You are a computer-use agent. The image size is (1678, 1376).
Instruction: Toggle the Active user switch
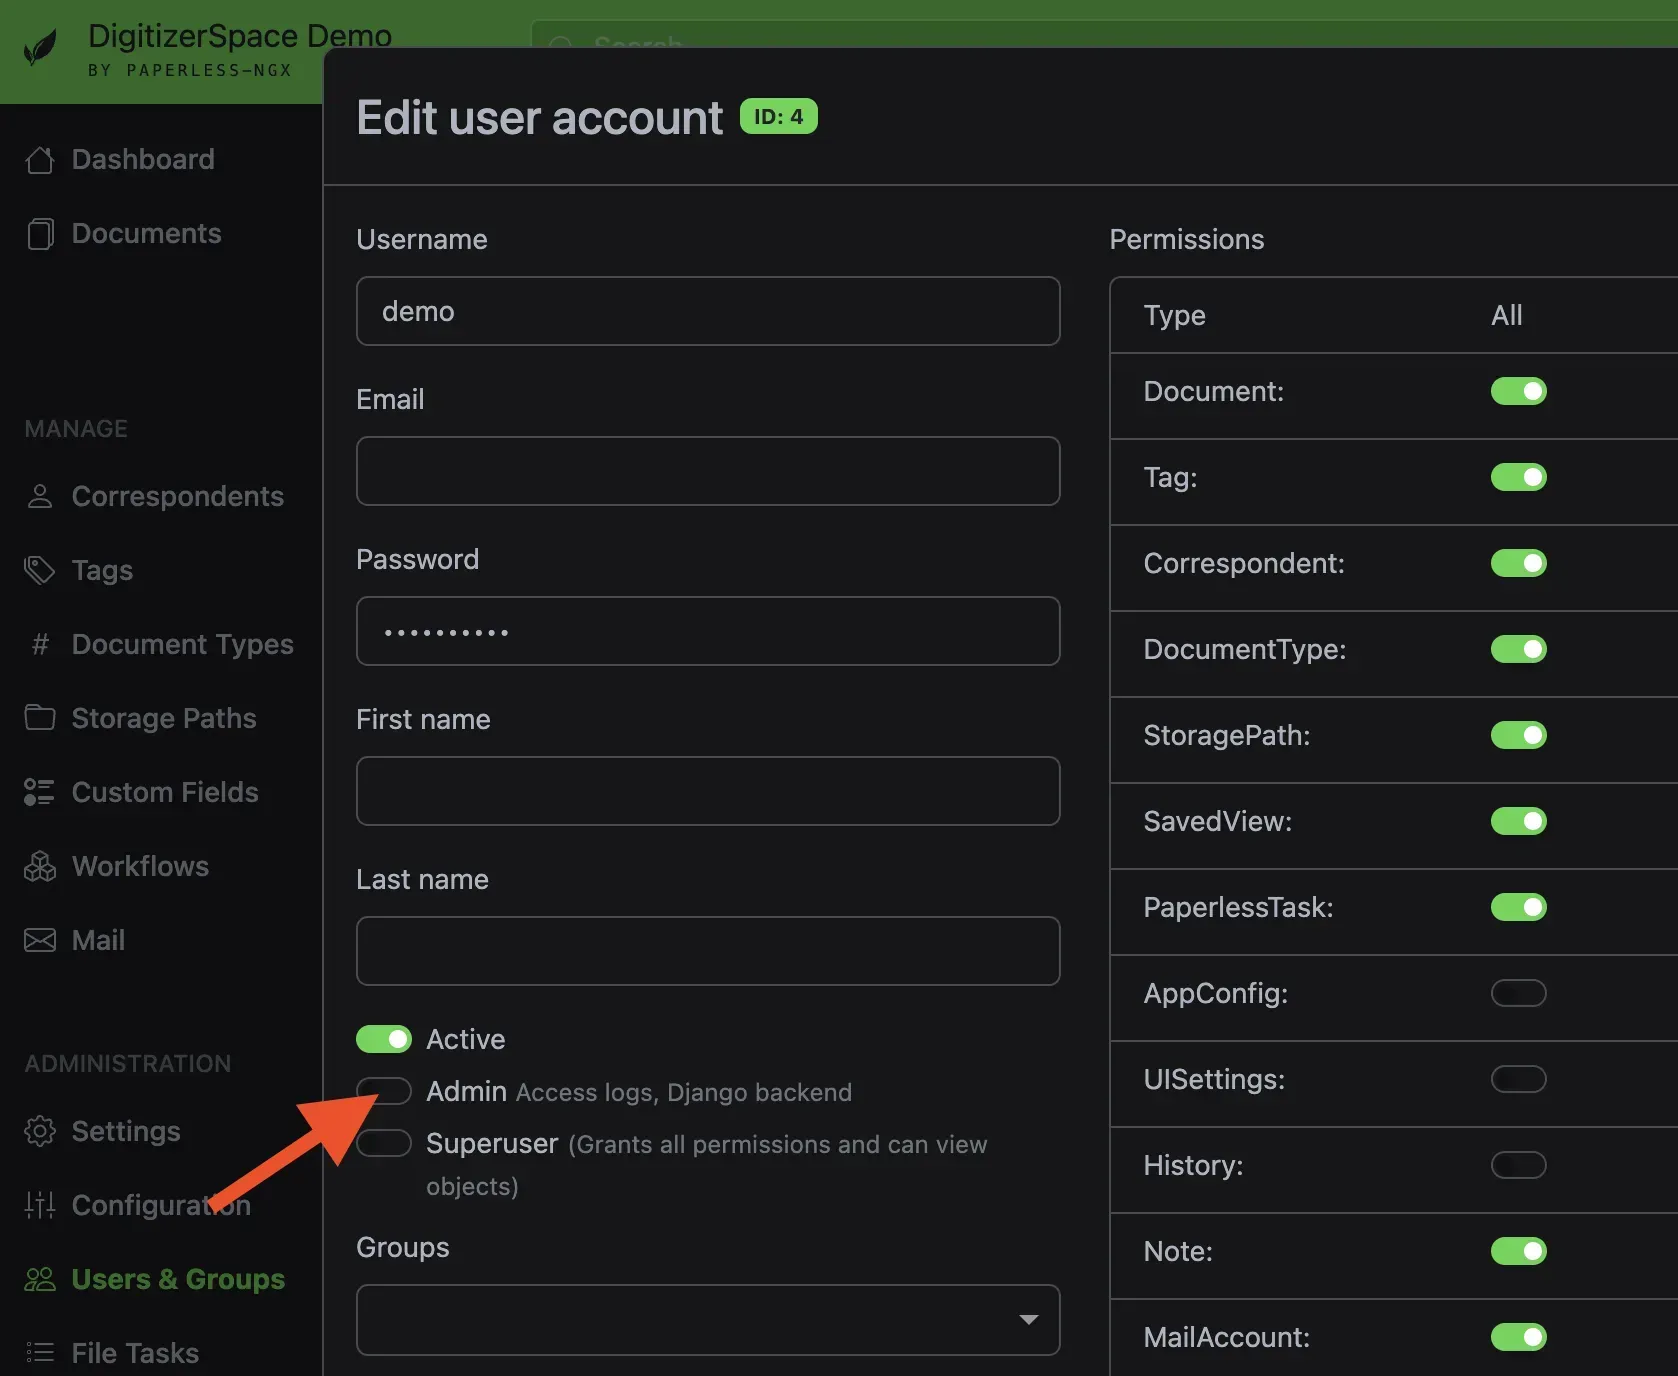[384, 1039]
